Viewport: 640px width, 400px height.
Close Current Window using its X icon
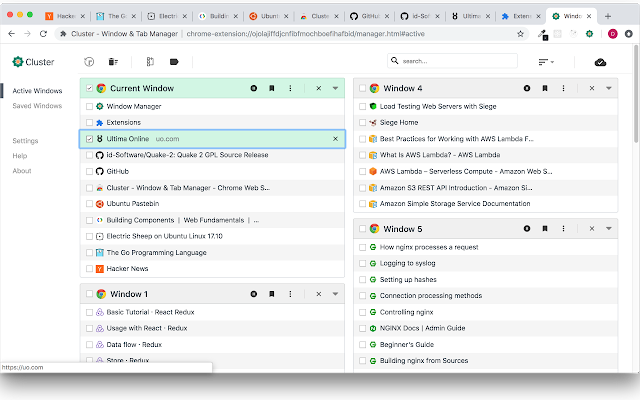pyautogui.click(x=319, y=88)
